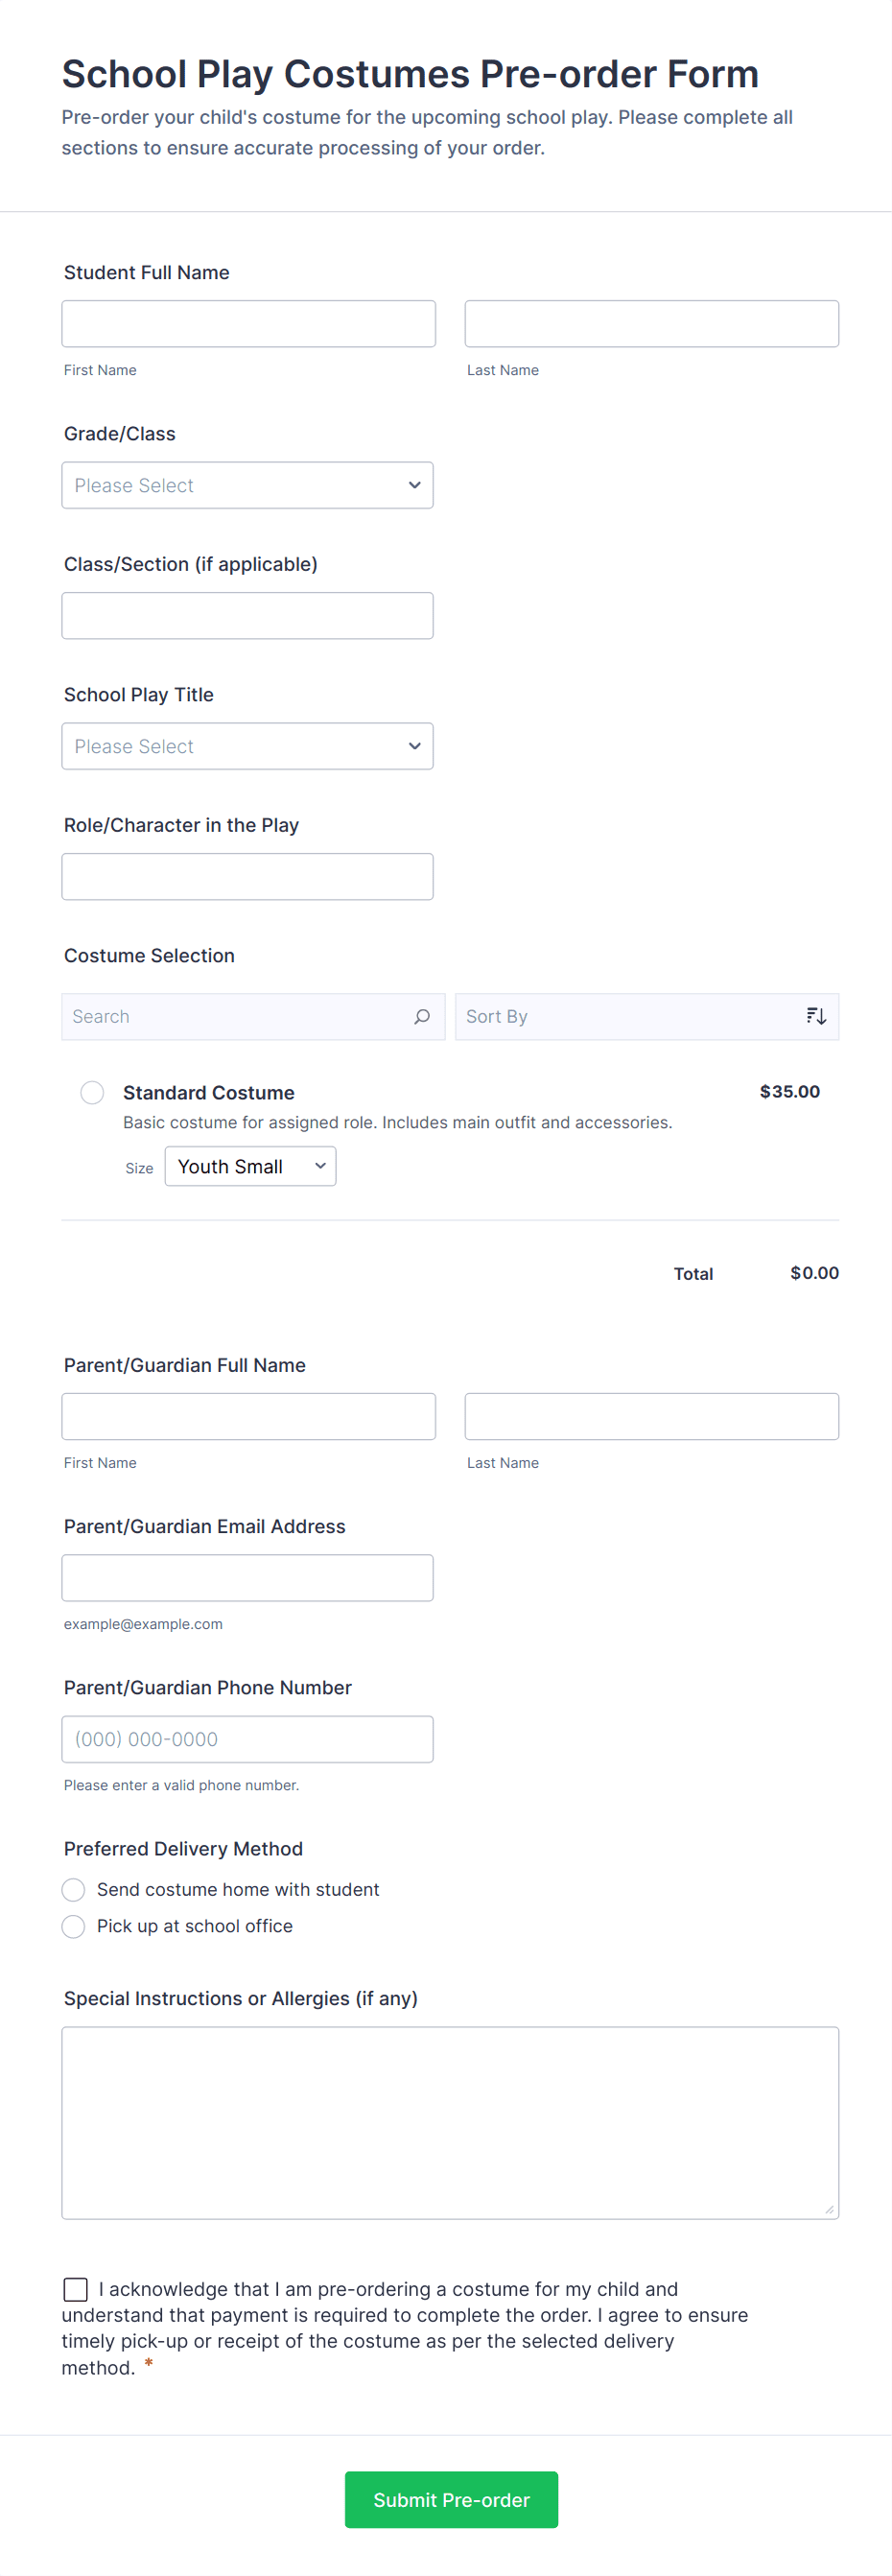
Task: Open the Sort By dropdown
Action: coord(630,1016)
